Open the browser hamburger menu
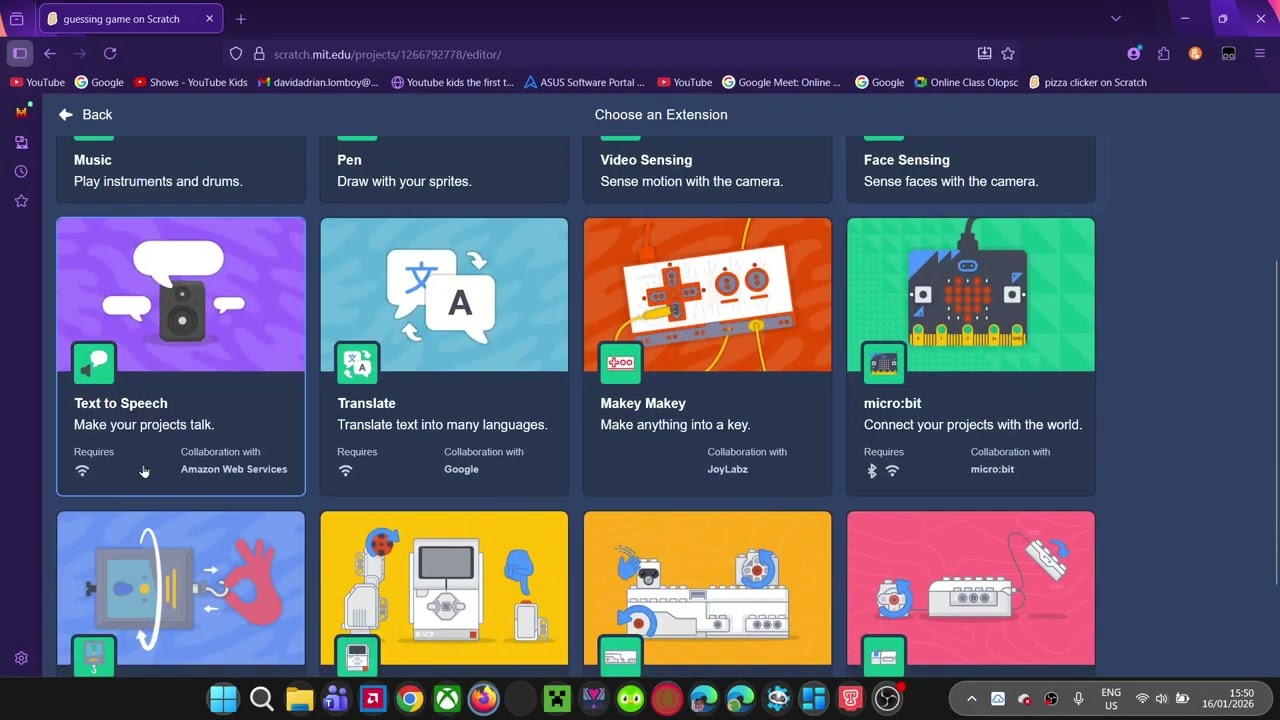The image size is (1280, 720). point(1260,54)
